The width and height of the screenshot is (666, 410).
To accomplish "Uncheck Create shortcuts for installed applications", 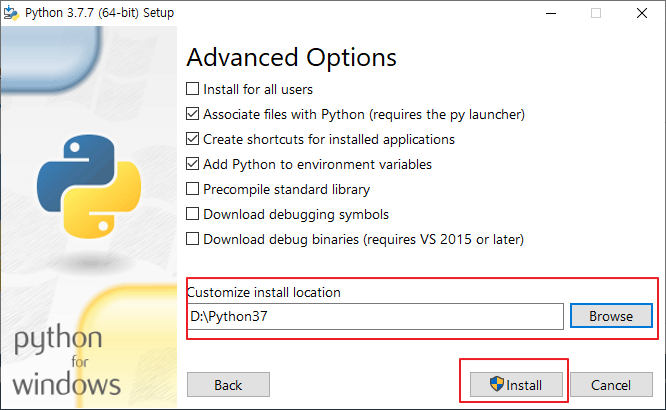I will [192, 139].
